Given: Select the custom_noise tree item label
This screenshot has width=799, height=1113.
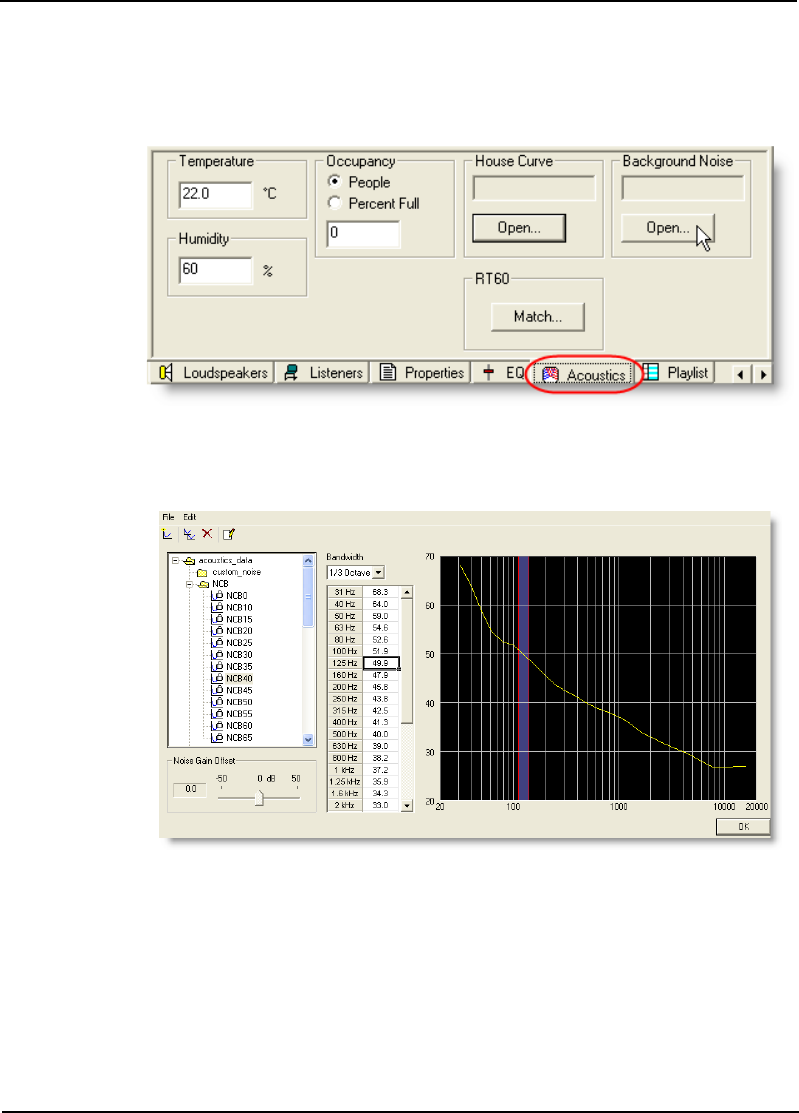Looking at the screenshot, I should 236,572.
